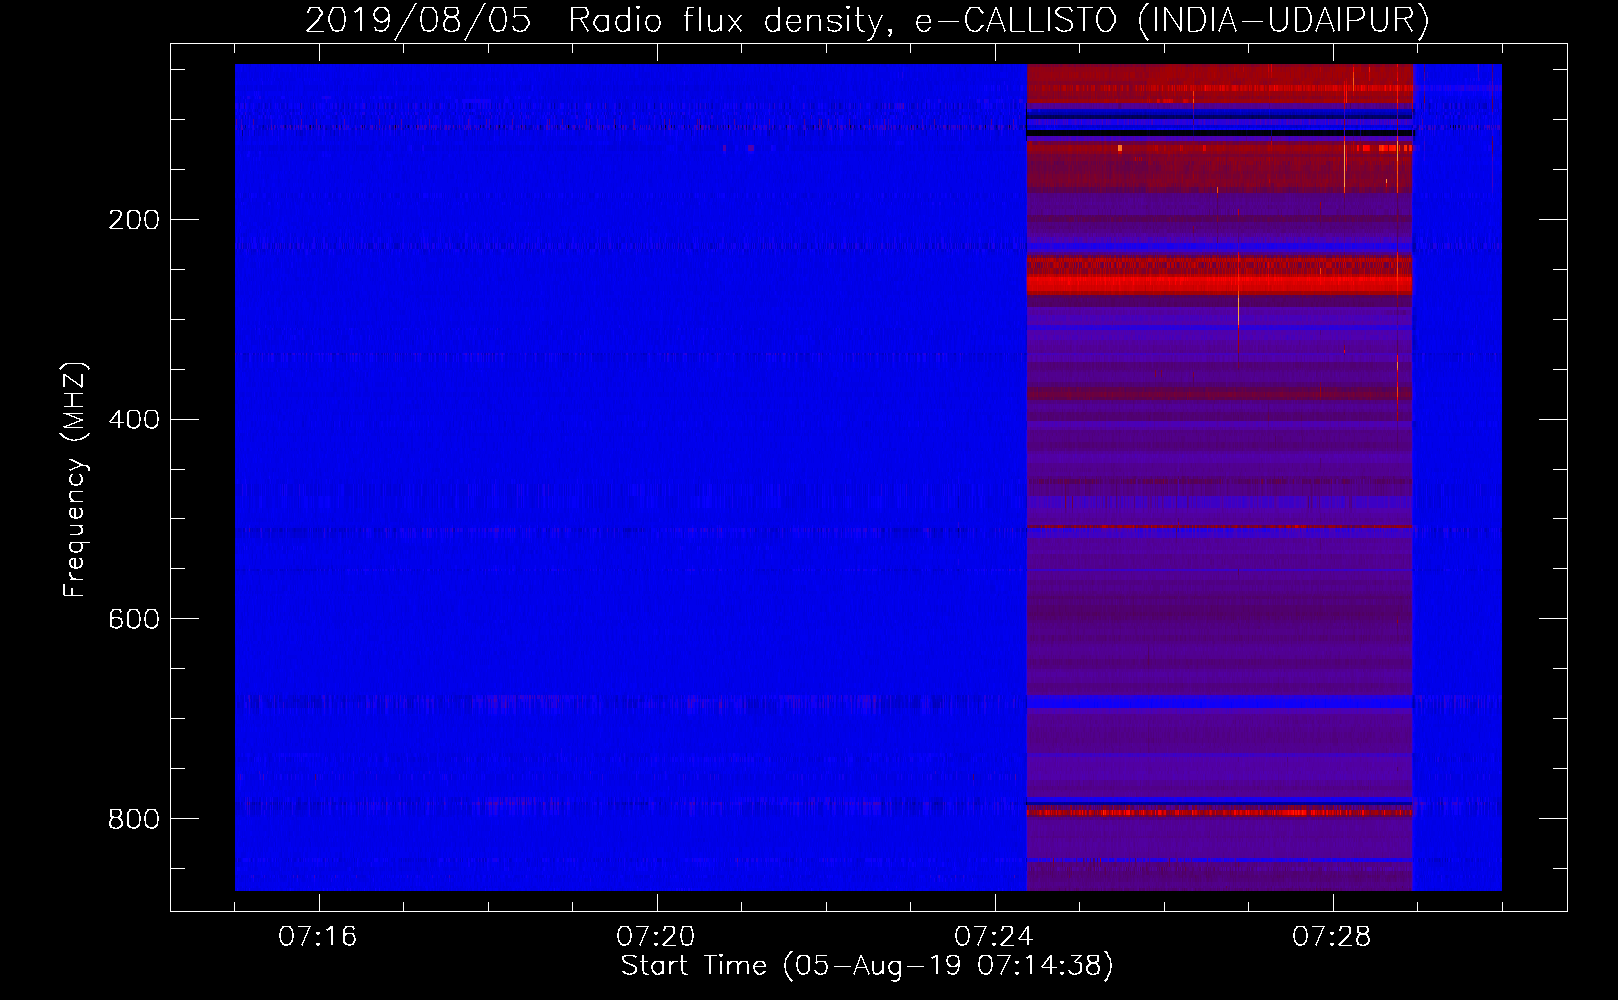Click the 200 frequency tick label
1618x1000 pixels.
click(134, 220)
